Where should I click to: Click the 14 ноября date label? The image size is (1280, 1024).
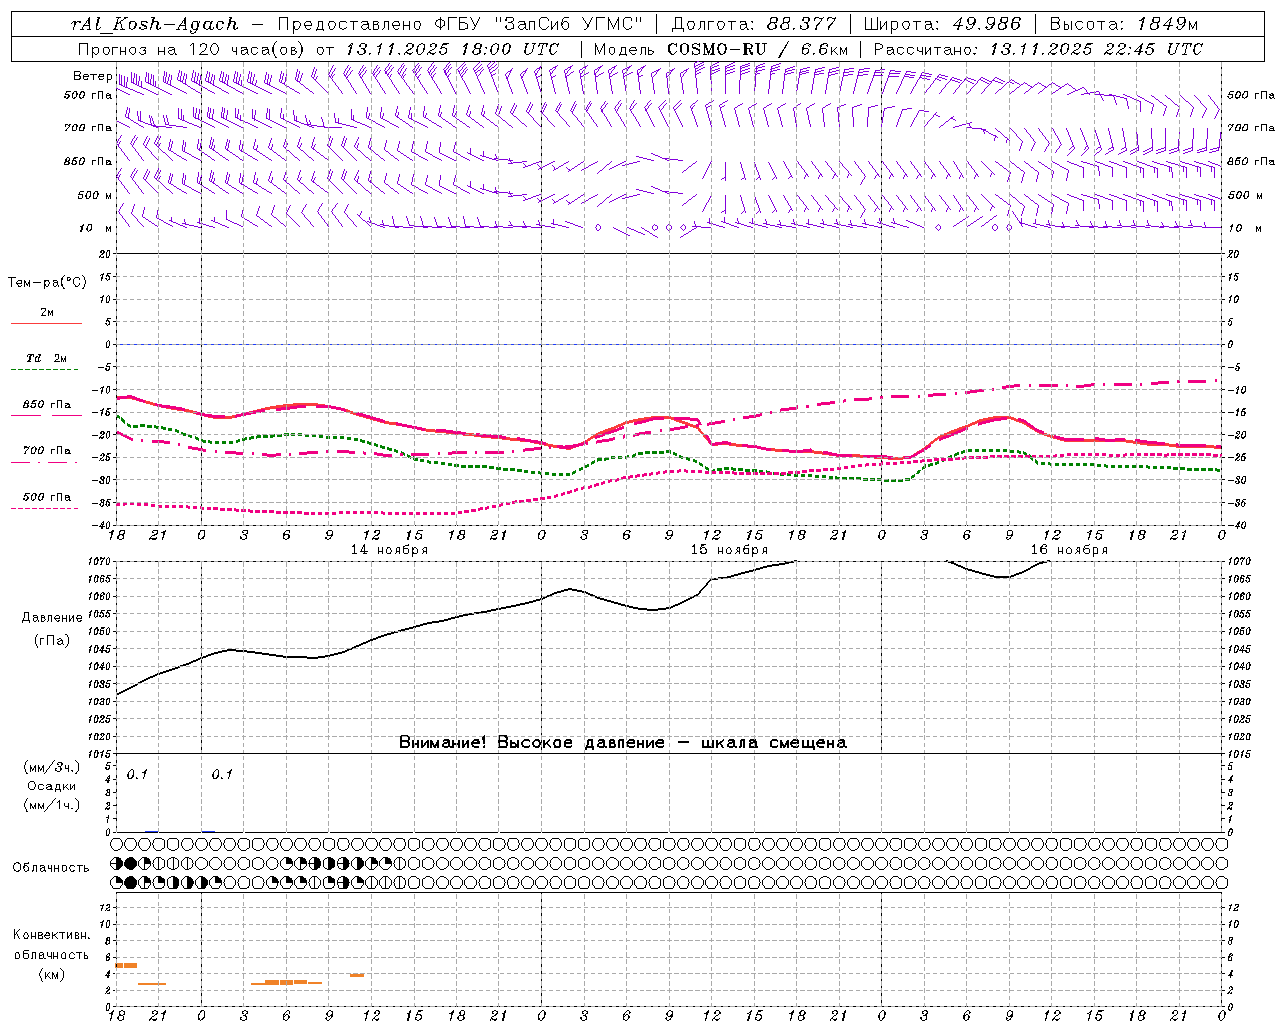pyautogui.click(x=389, y=550)
